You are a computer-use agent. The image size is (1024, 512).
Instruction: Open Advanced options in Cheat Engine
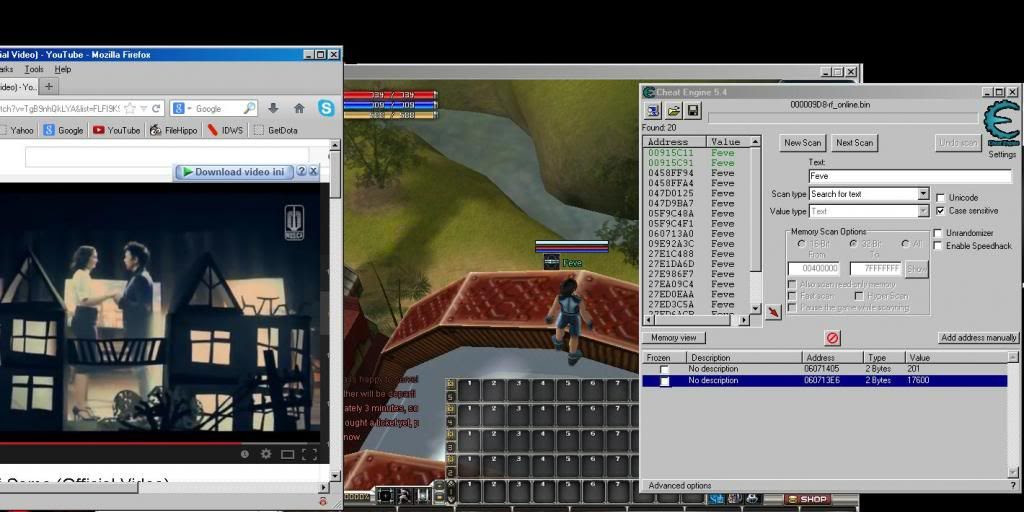680,486
